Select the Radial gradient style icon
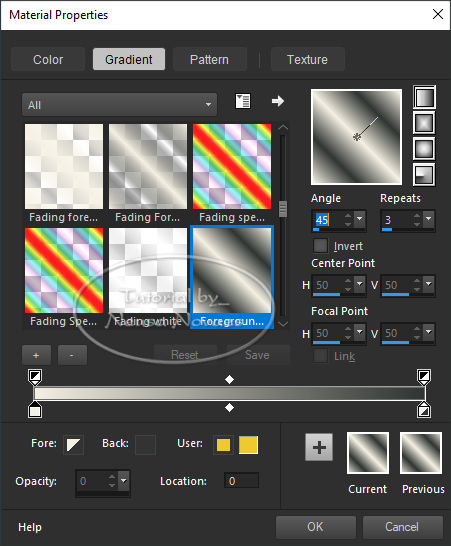 (424, 174)
